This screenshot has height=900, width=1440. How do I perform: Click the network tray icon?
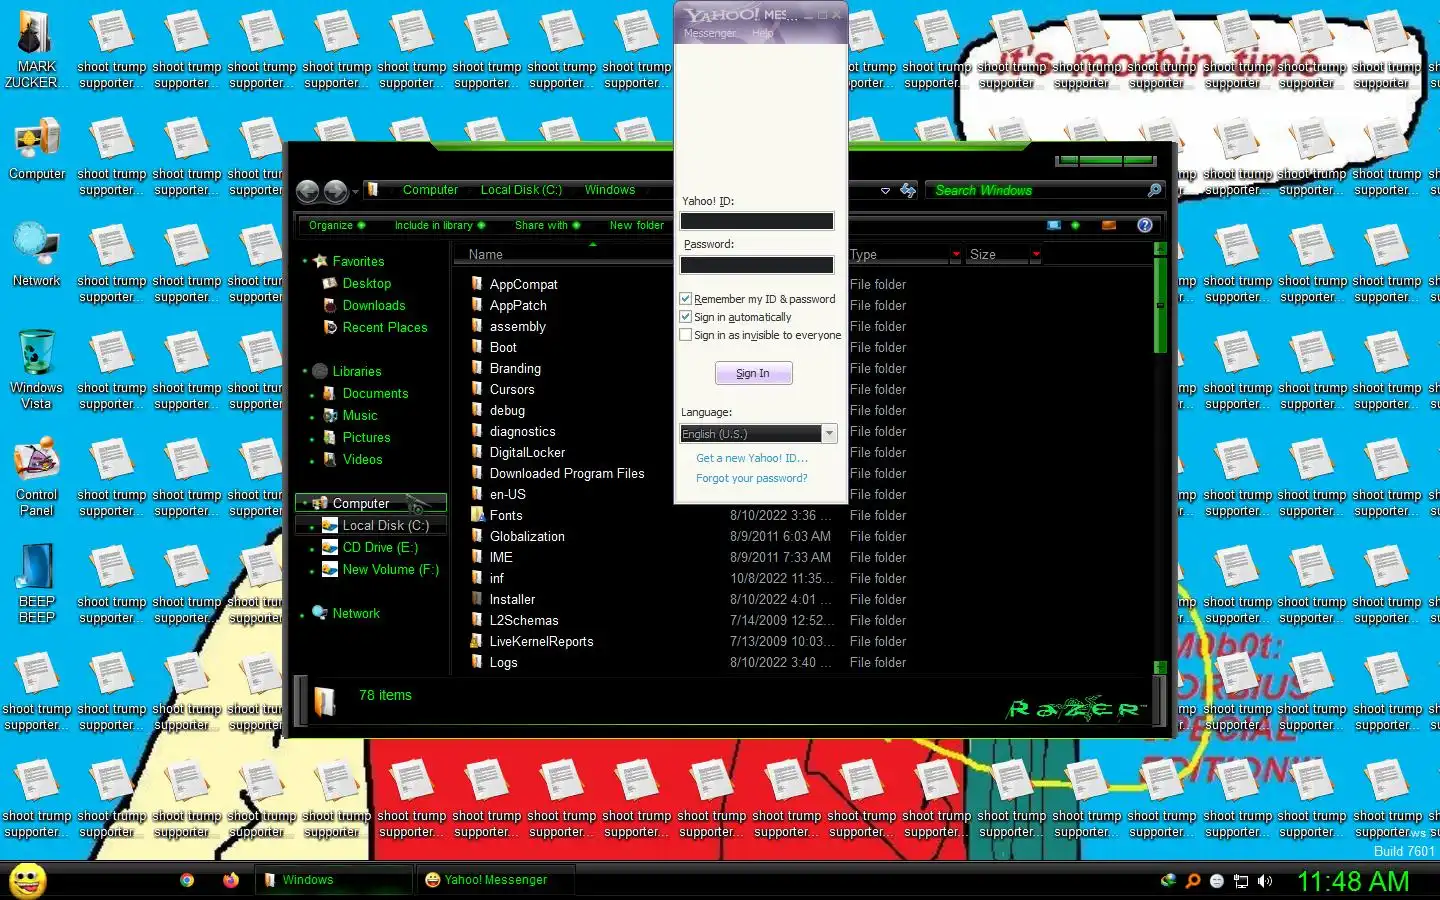click(1241, 881)
